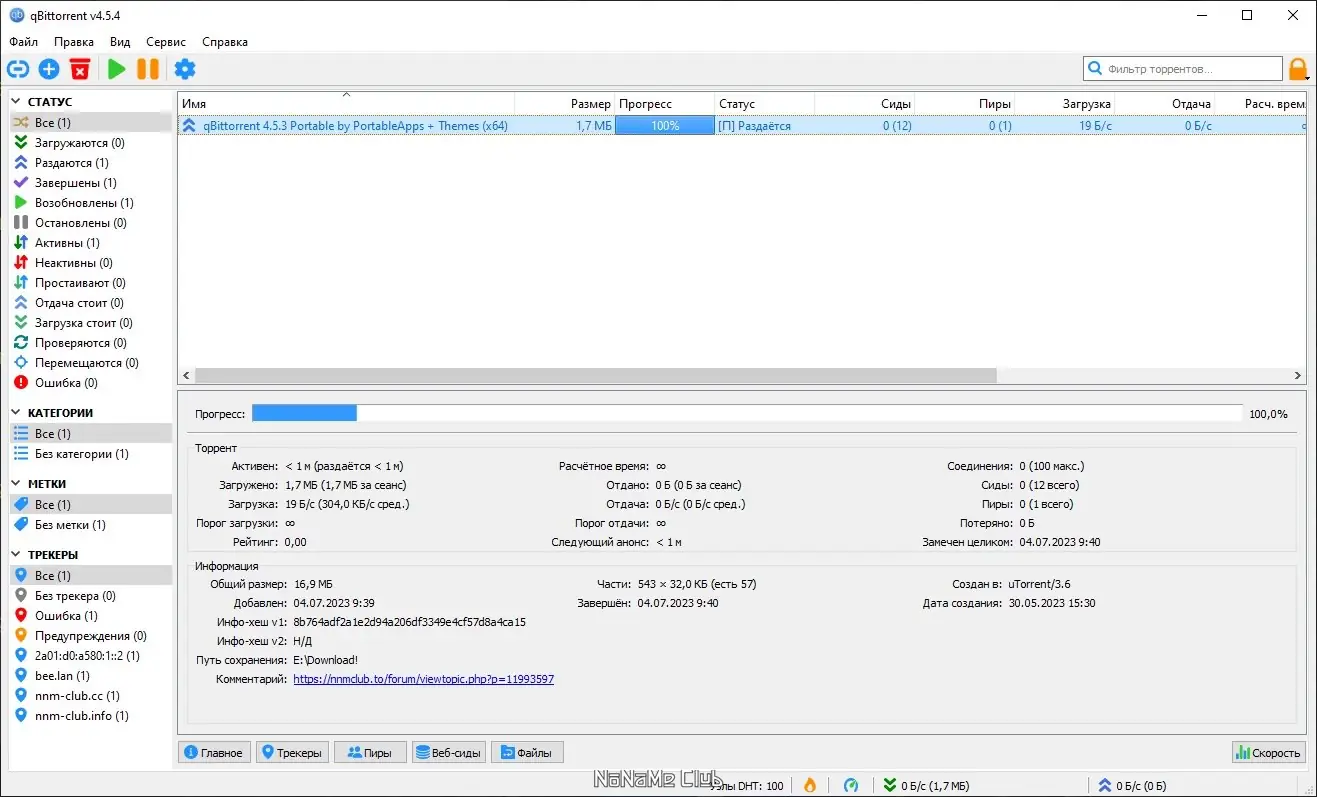
Task: Click the red delete torrent toolbar icon
Action: pos(80,69)
